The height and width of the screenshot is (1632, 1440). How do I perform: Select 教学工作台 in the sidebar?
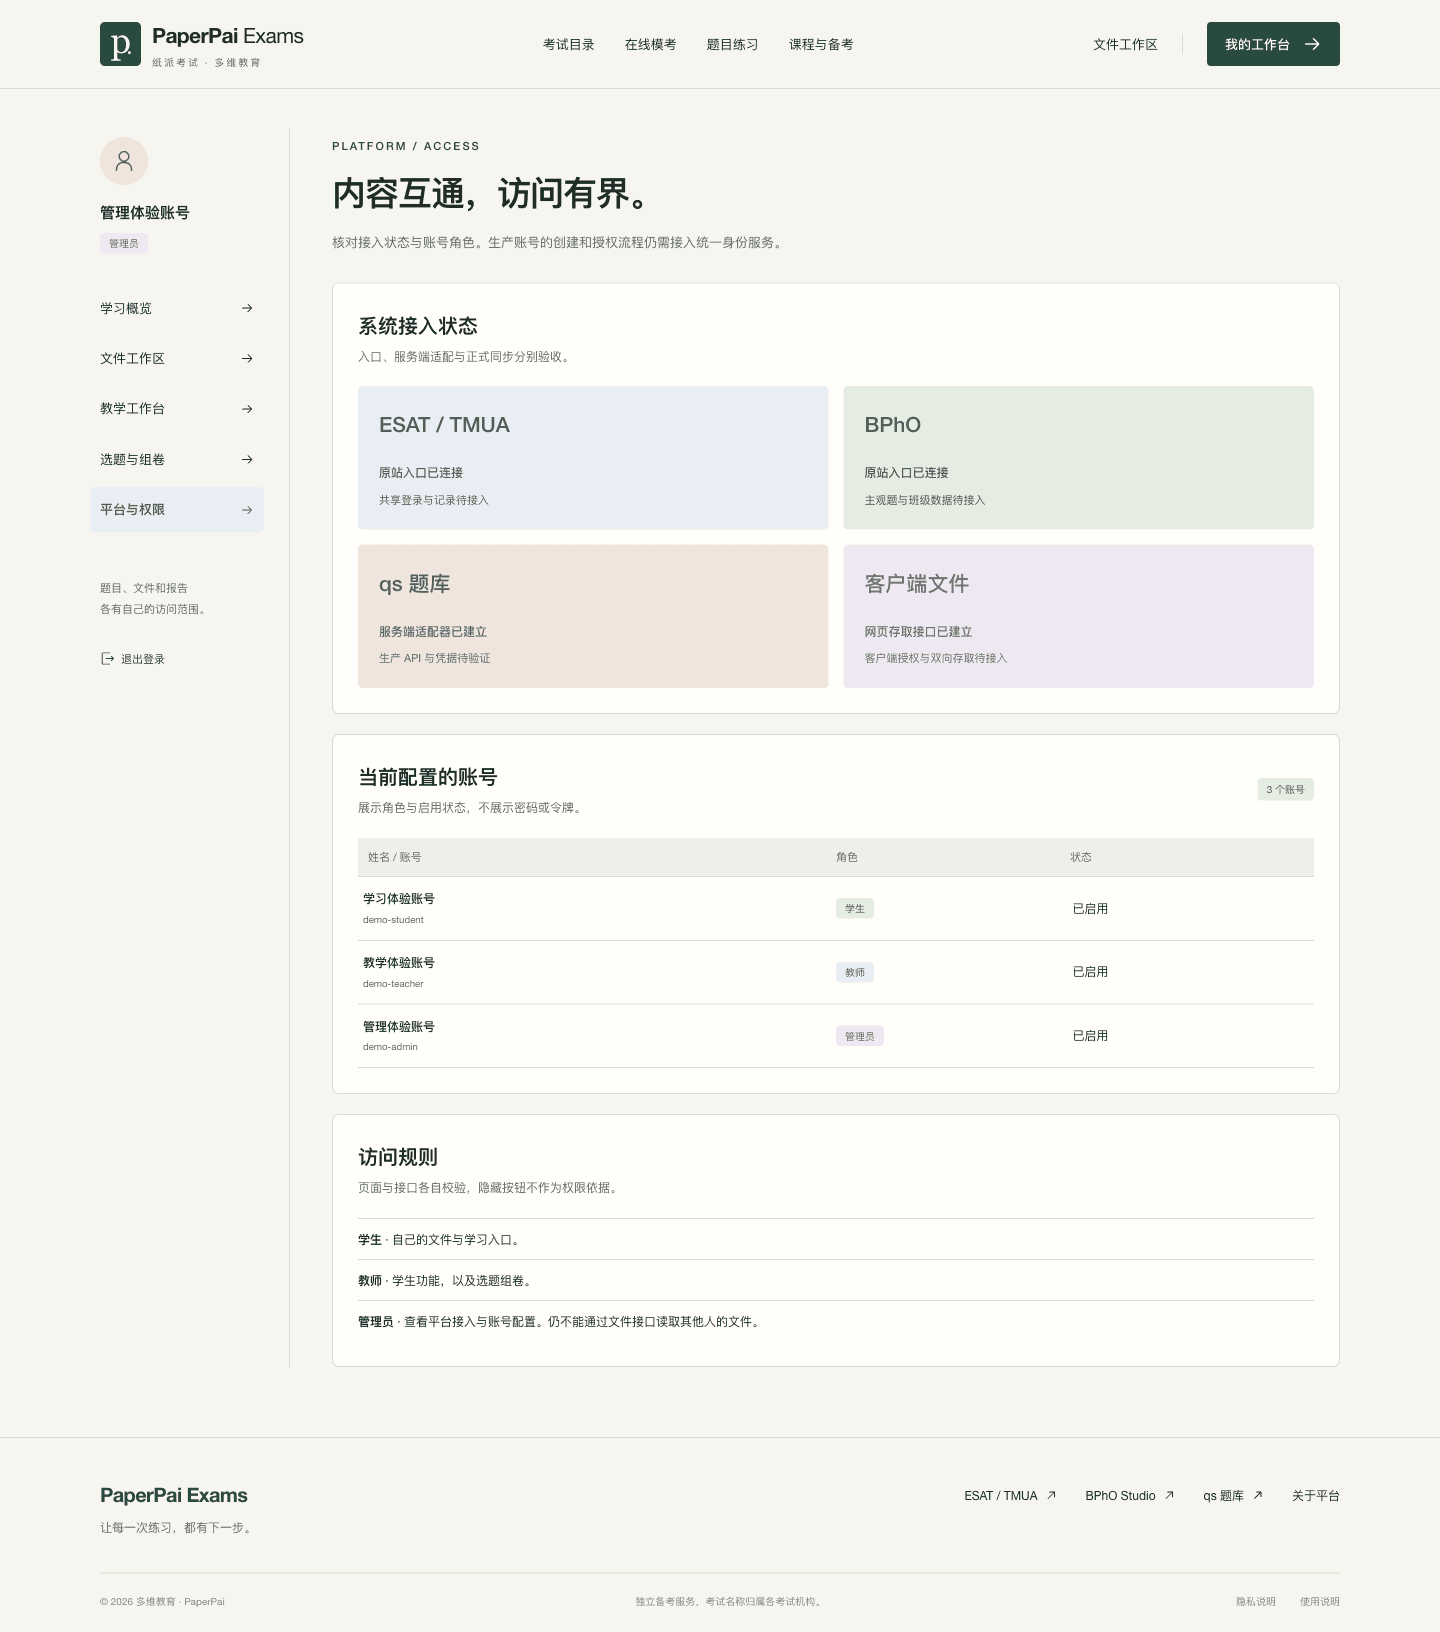pos(177,409)
